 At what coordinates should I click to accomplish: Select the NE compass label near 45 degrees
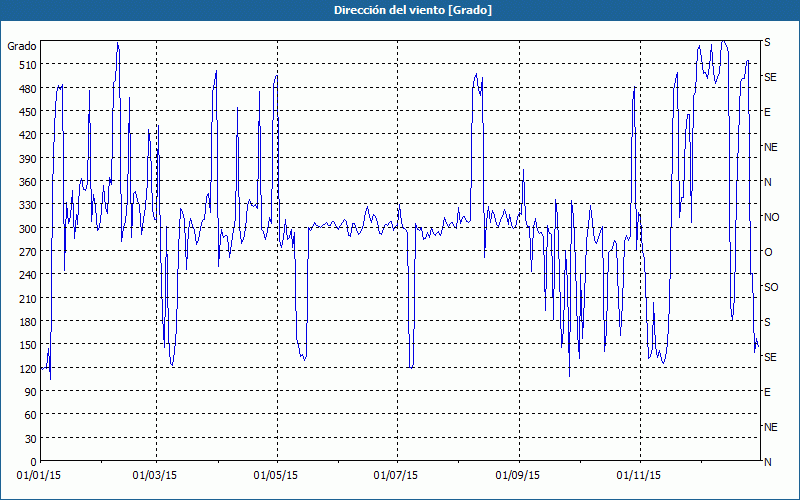pyautogui.click(x=771, y=427)
